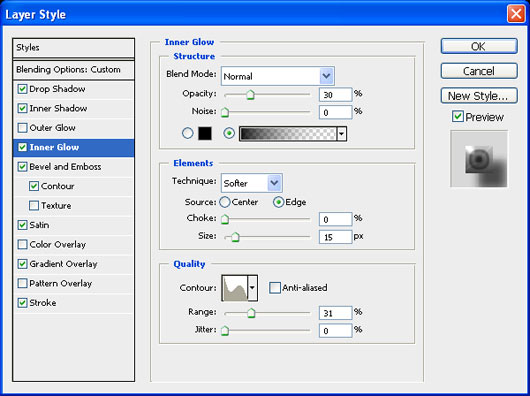
Task: Select the gradient radio button
Action: 229,133
